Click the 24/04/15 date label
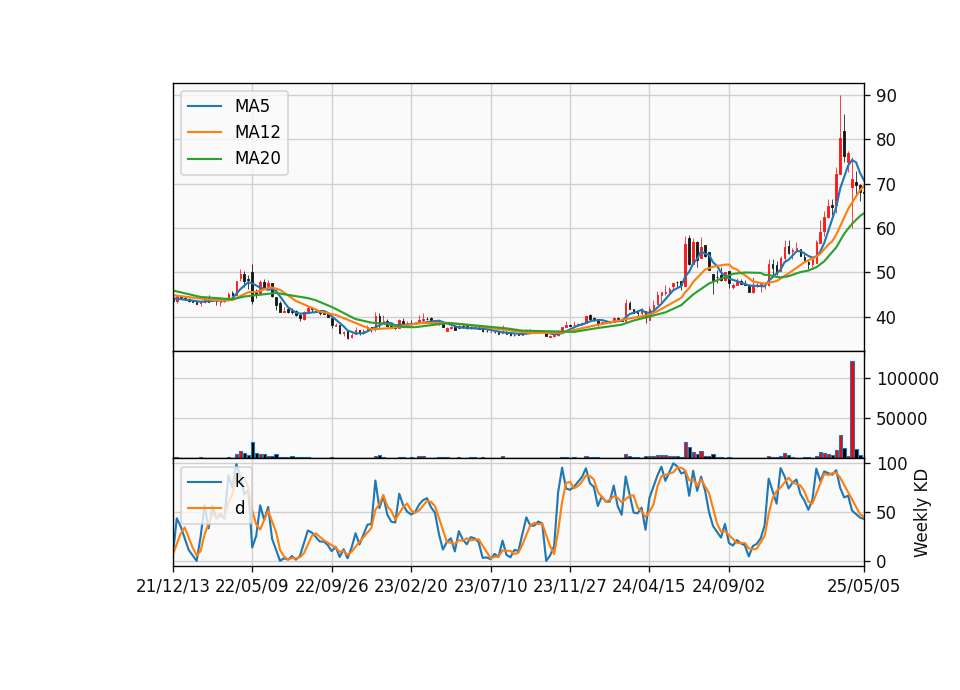Image resolution: width=960 pixels, height=690 pixels. coord(649,586)
